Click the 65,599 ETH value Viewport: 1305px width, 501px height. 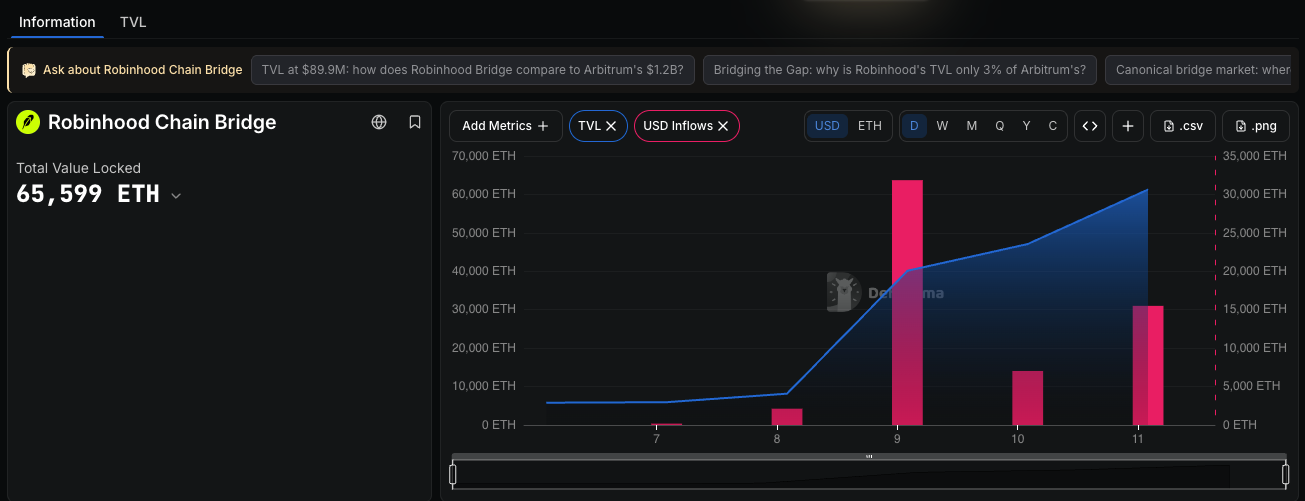click(x=88, y=194)
